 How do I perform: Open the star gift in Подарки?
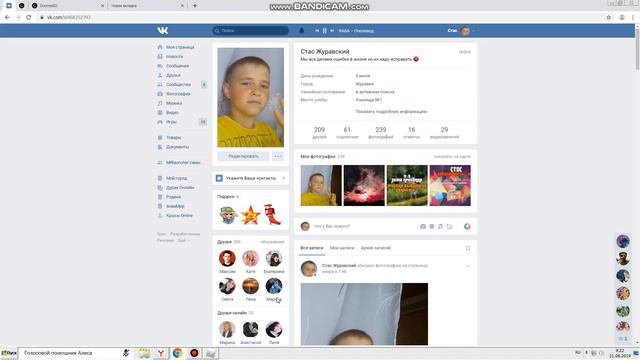coord(250,215)
